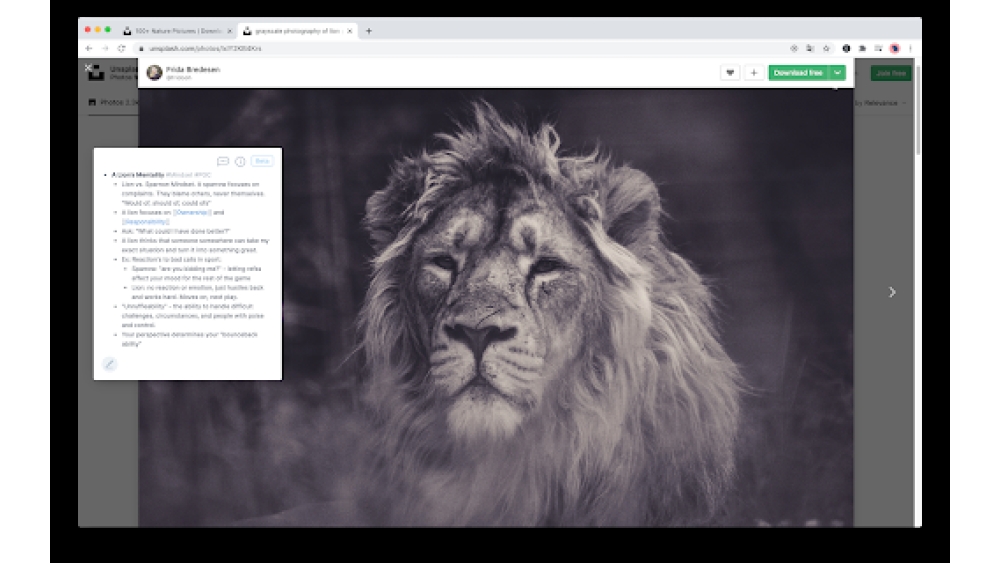The width and height of the screenshot is (1000, 563).
Task: Expand the download size dropdown arrow
Action: (837, 73)
